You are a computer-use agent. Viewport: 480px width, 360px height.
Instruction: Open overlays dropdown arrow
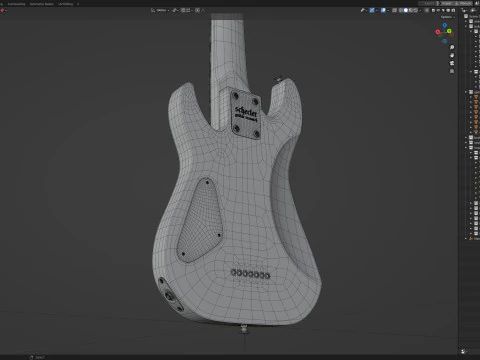click(388, 10)
